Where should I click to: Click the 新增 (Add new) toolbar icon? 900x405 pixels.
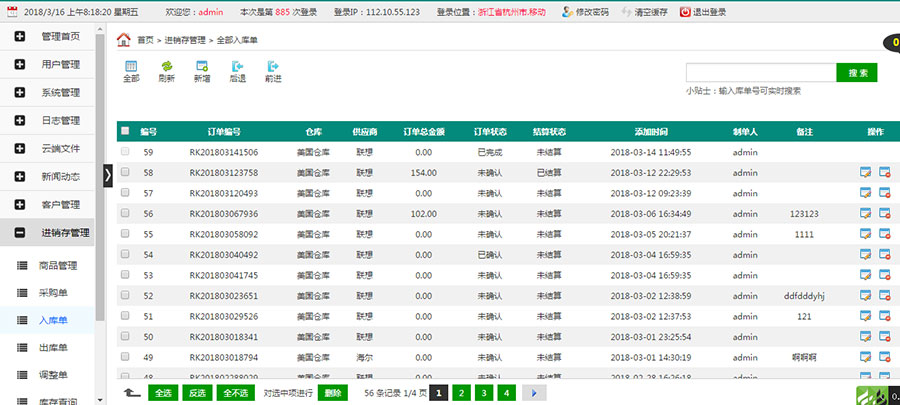click(202, 70)
